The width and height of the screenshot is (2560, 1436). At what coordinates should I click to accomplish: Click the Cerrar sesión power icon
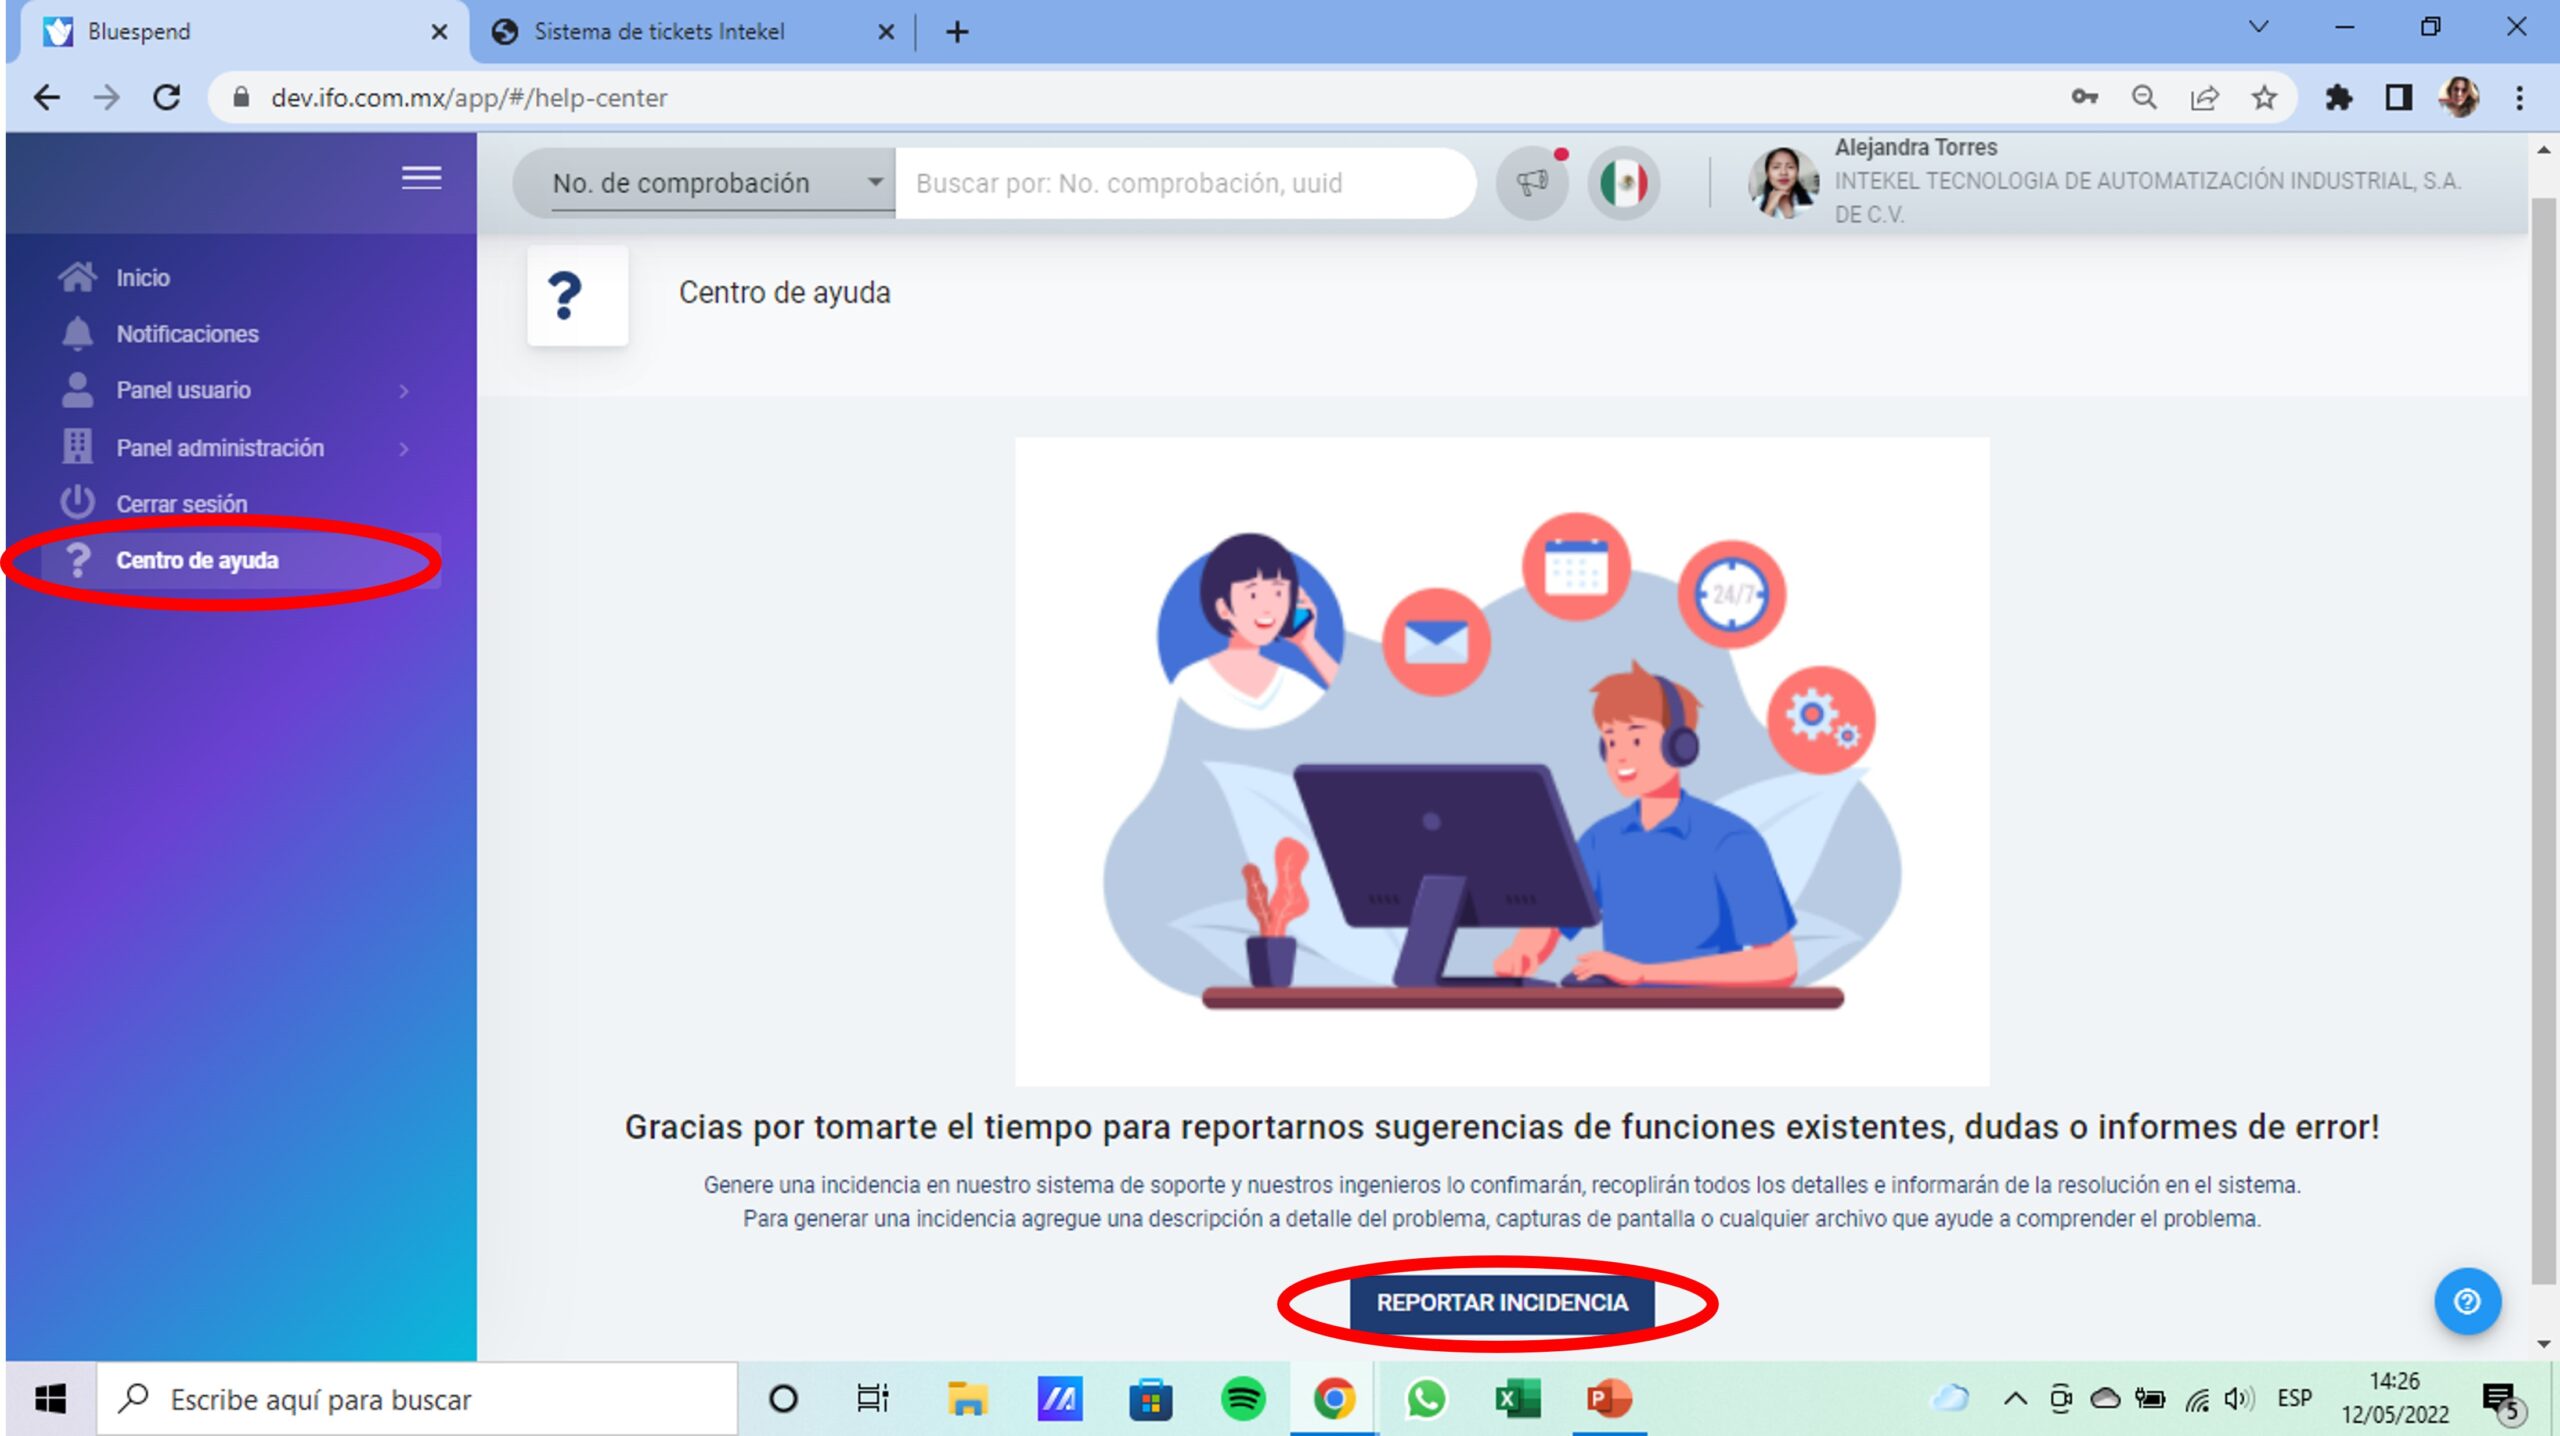[x=77, y=503]
